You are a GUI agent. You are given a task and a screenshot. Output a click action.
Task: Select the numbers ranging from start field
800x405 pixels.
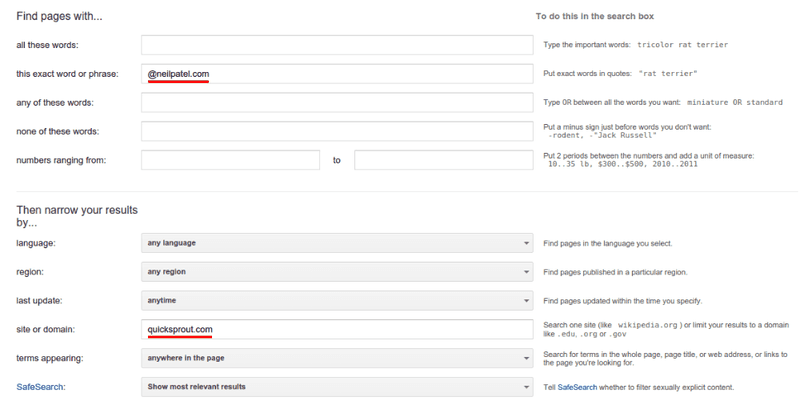(x=231, y=160)
